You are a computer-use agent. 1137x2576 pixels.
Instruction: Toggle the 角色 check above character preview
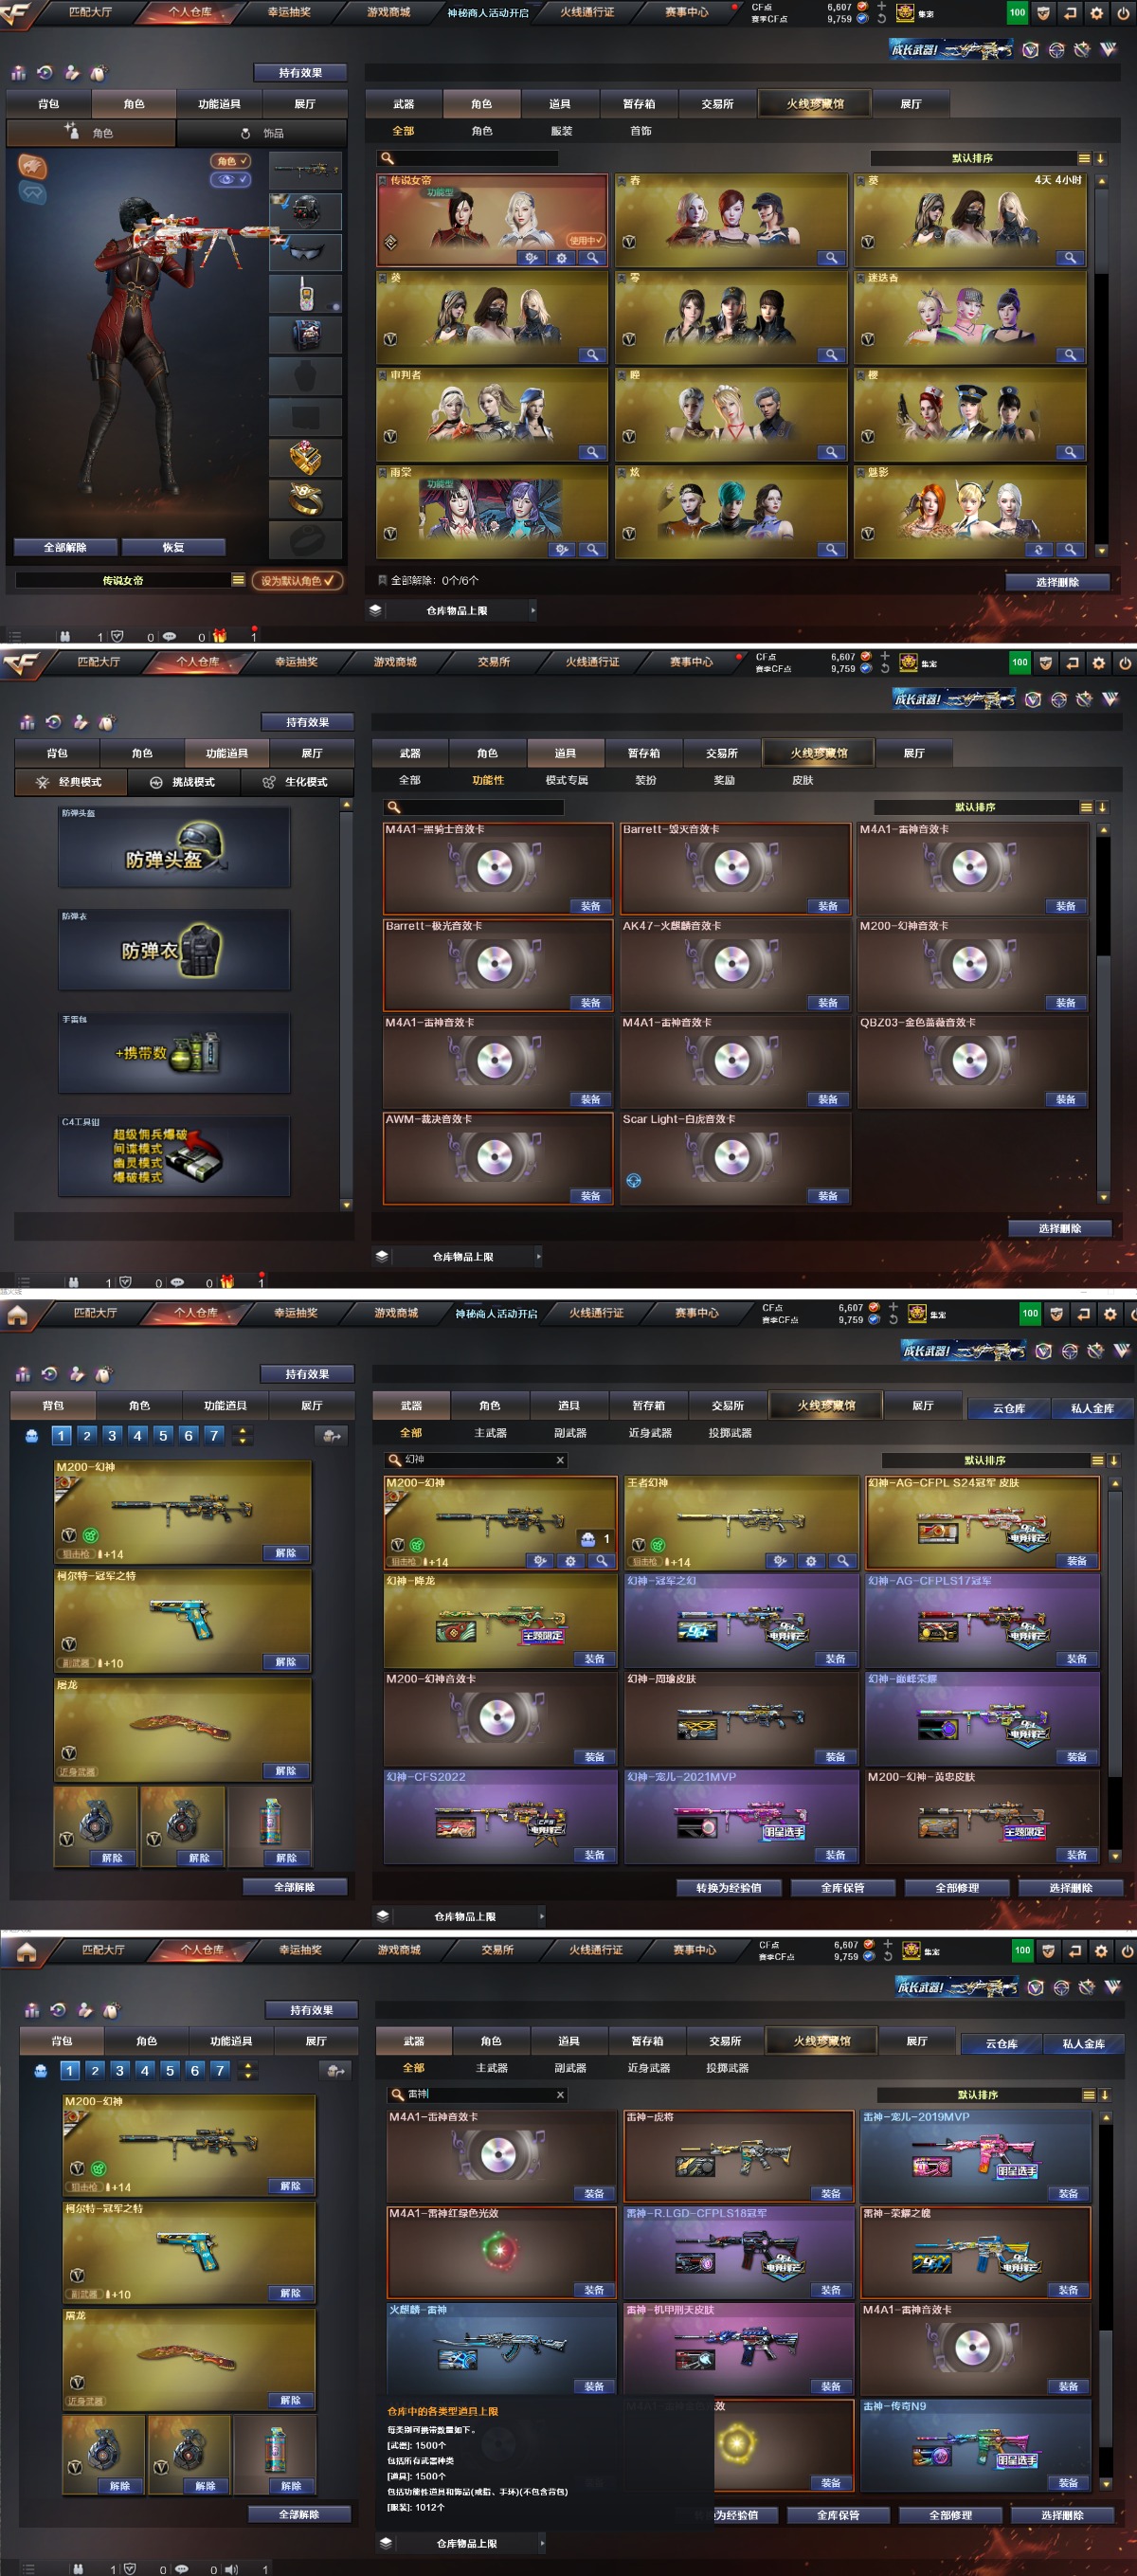(231, 161)
